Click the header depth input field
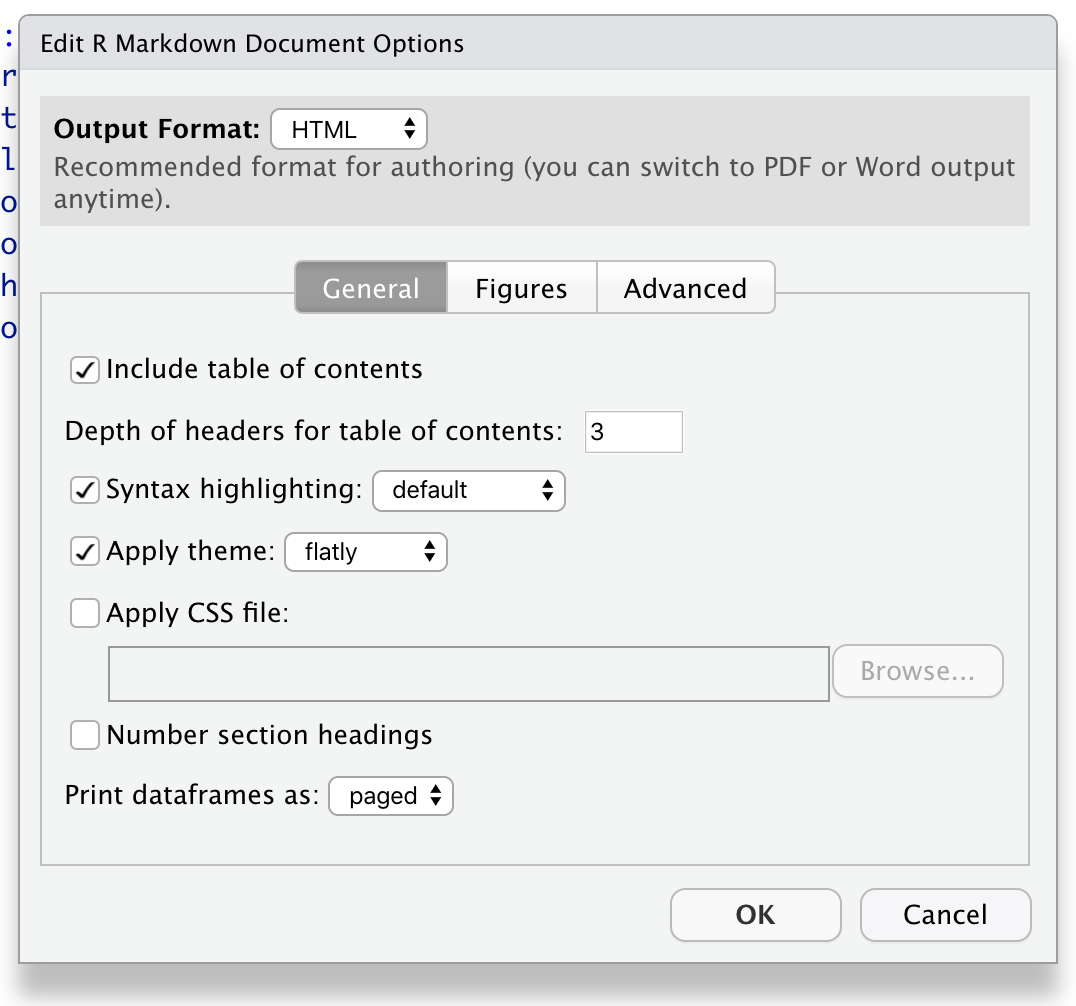 click(x=633, y=432)
